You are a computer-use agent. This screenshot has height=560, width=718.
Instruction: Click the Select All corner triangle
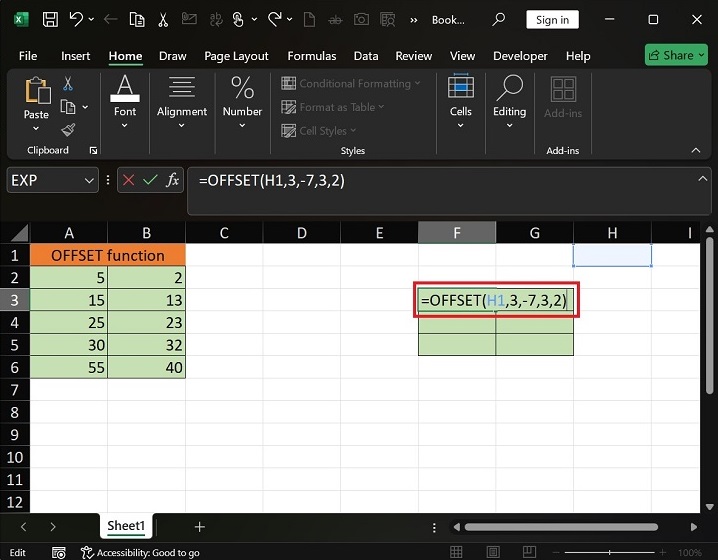(x=19, y=234)
